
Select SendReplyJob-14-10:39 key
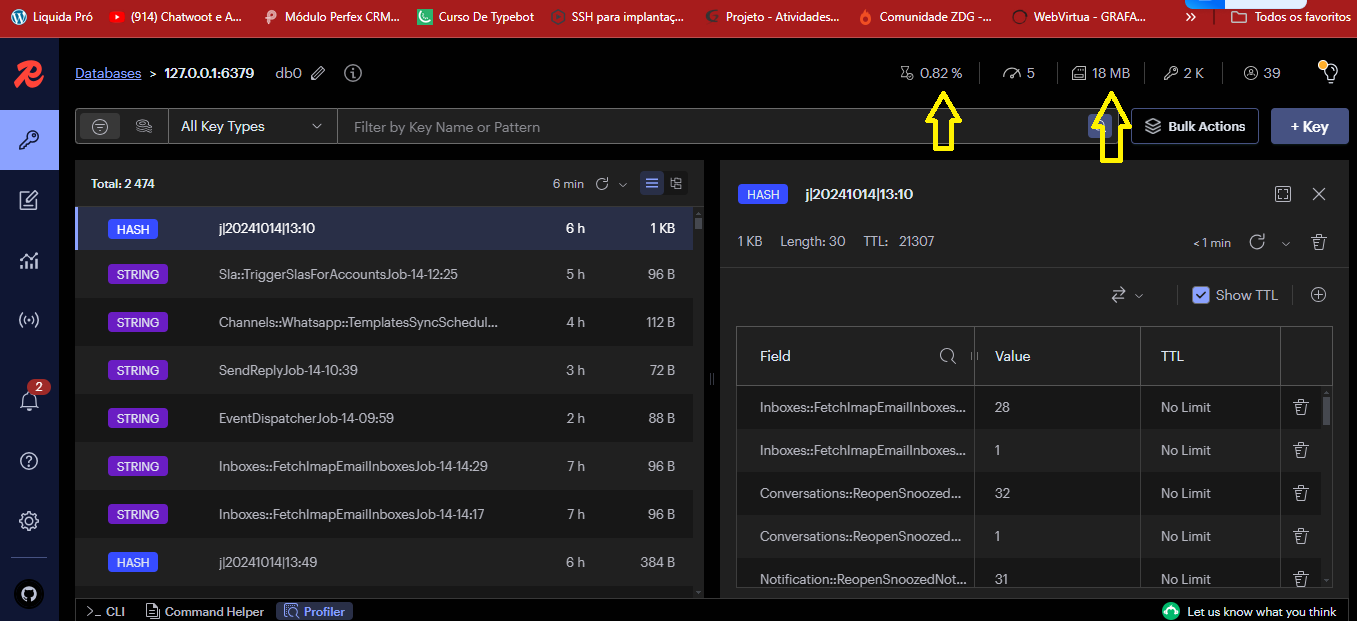384,370
